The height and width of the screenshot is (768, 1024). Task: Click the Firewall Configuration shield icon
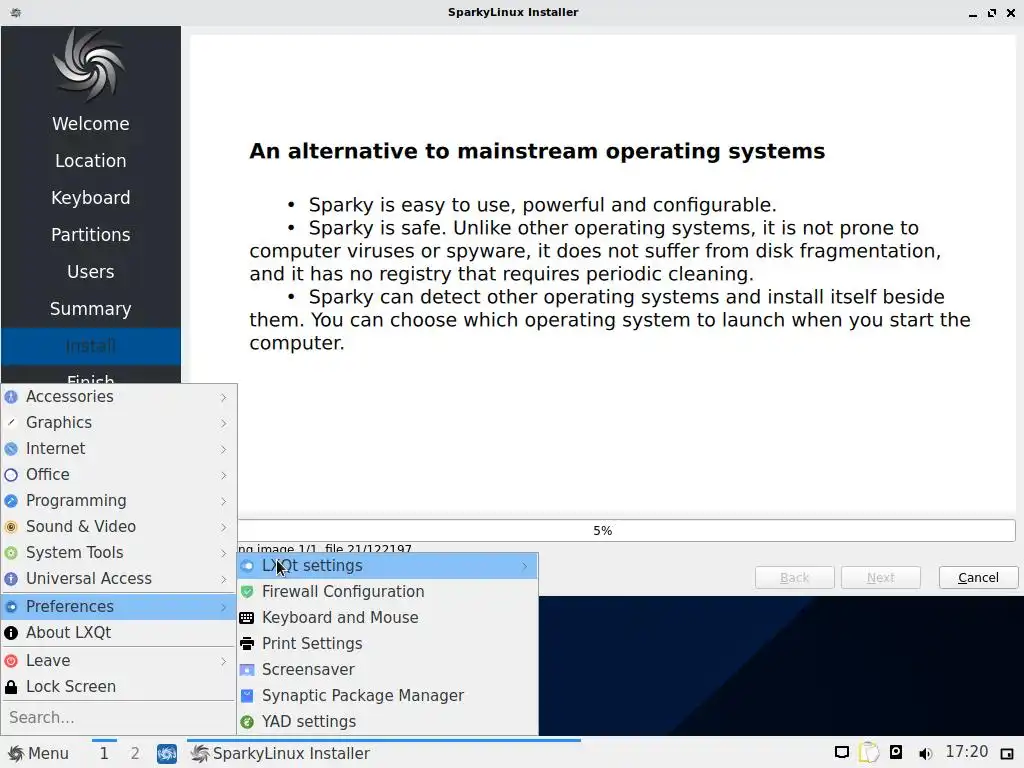(x=247, y=592)
